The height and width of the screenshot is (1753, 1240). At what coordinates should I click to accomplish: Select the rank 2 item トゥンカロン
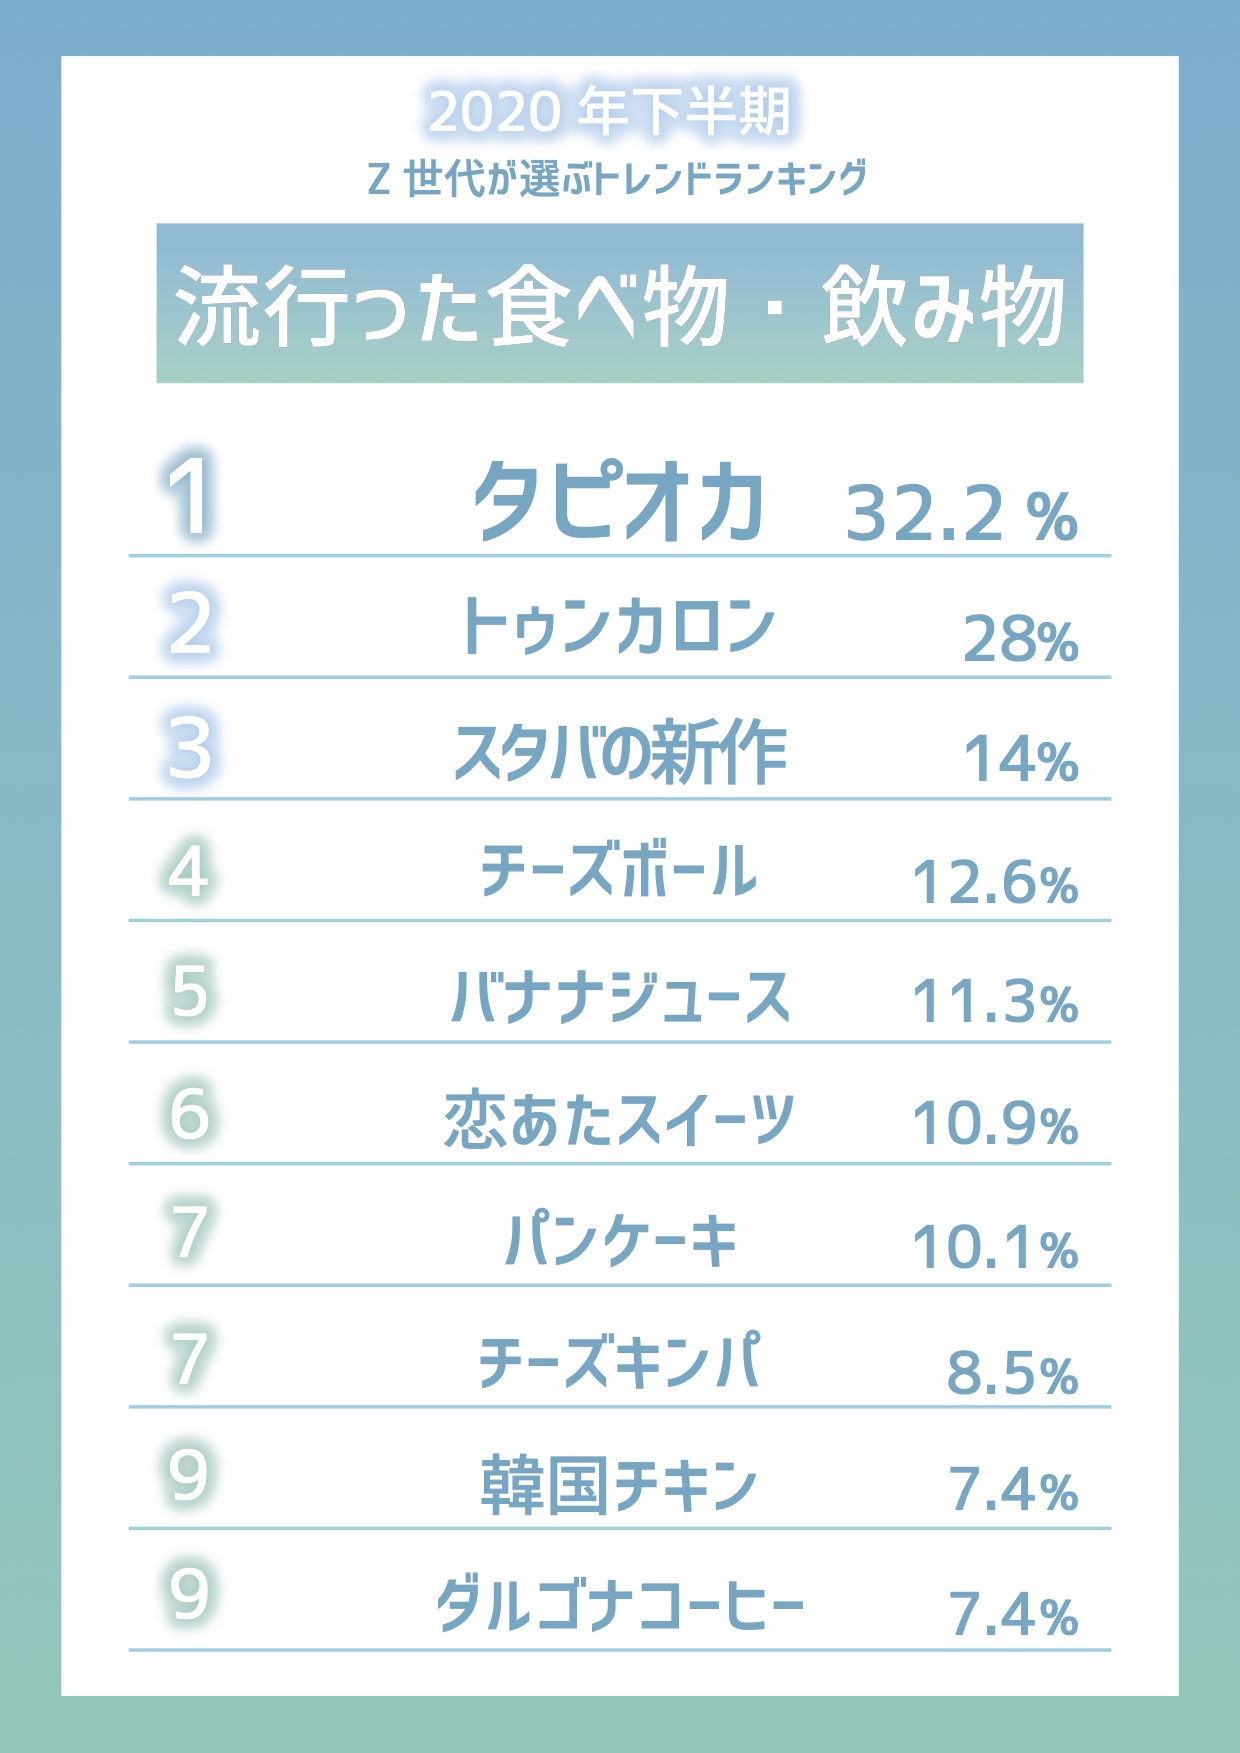point(618,626)
